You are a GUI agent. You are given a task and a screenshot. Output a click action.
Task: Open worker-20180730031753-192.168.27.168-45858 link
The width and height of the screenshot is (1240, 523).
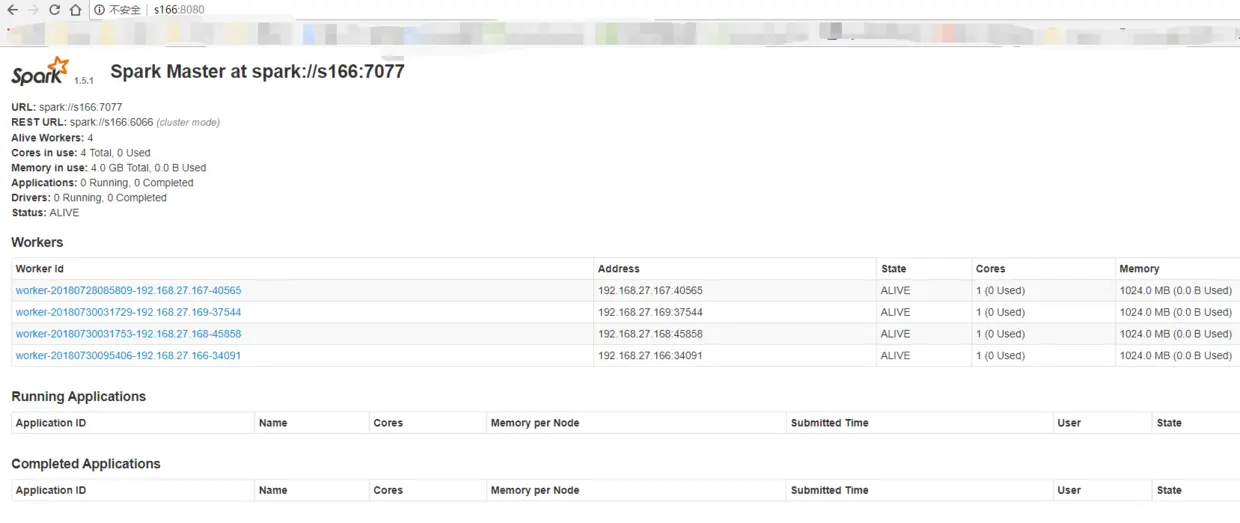pyautogui.click(x=128, y=334)
